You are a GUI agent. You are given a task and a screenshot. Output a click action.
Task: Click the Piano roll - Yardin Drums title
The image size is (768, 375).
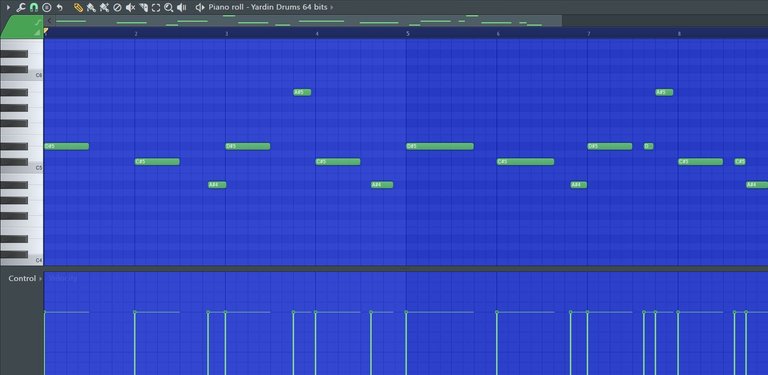[268, 7]
